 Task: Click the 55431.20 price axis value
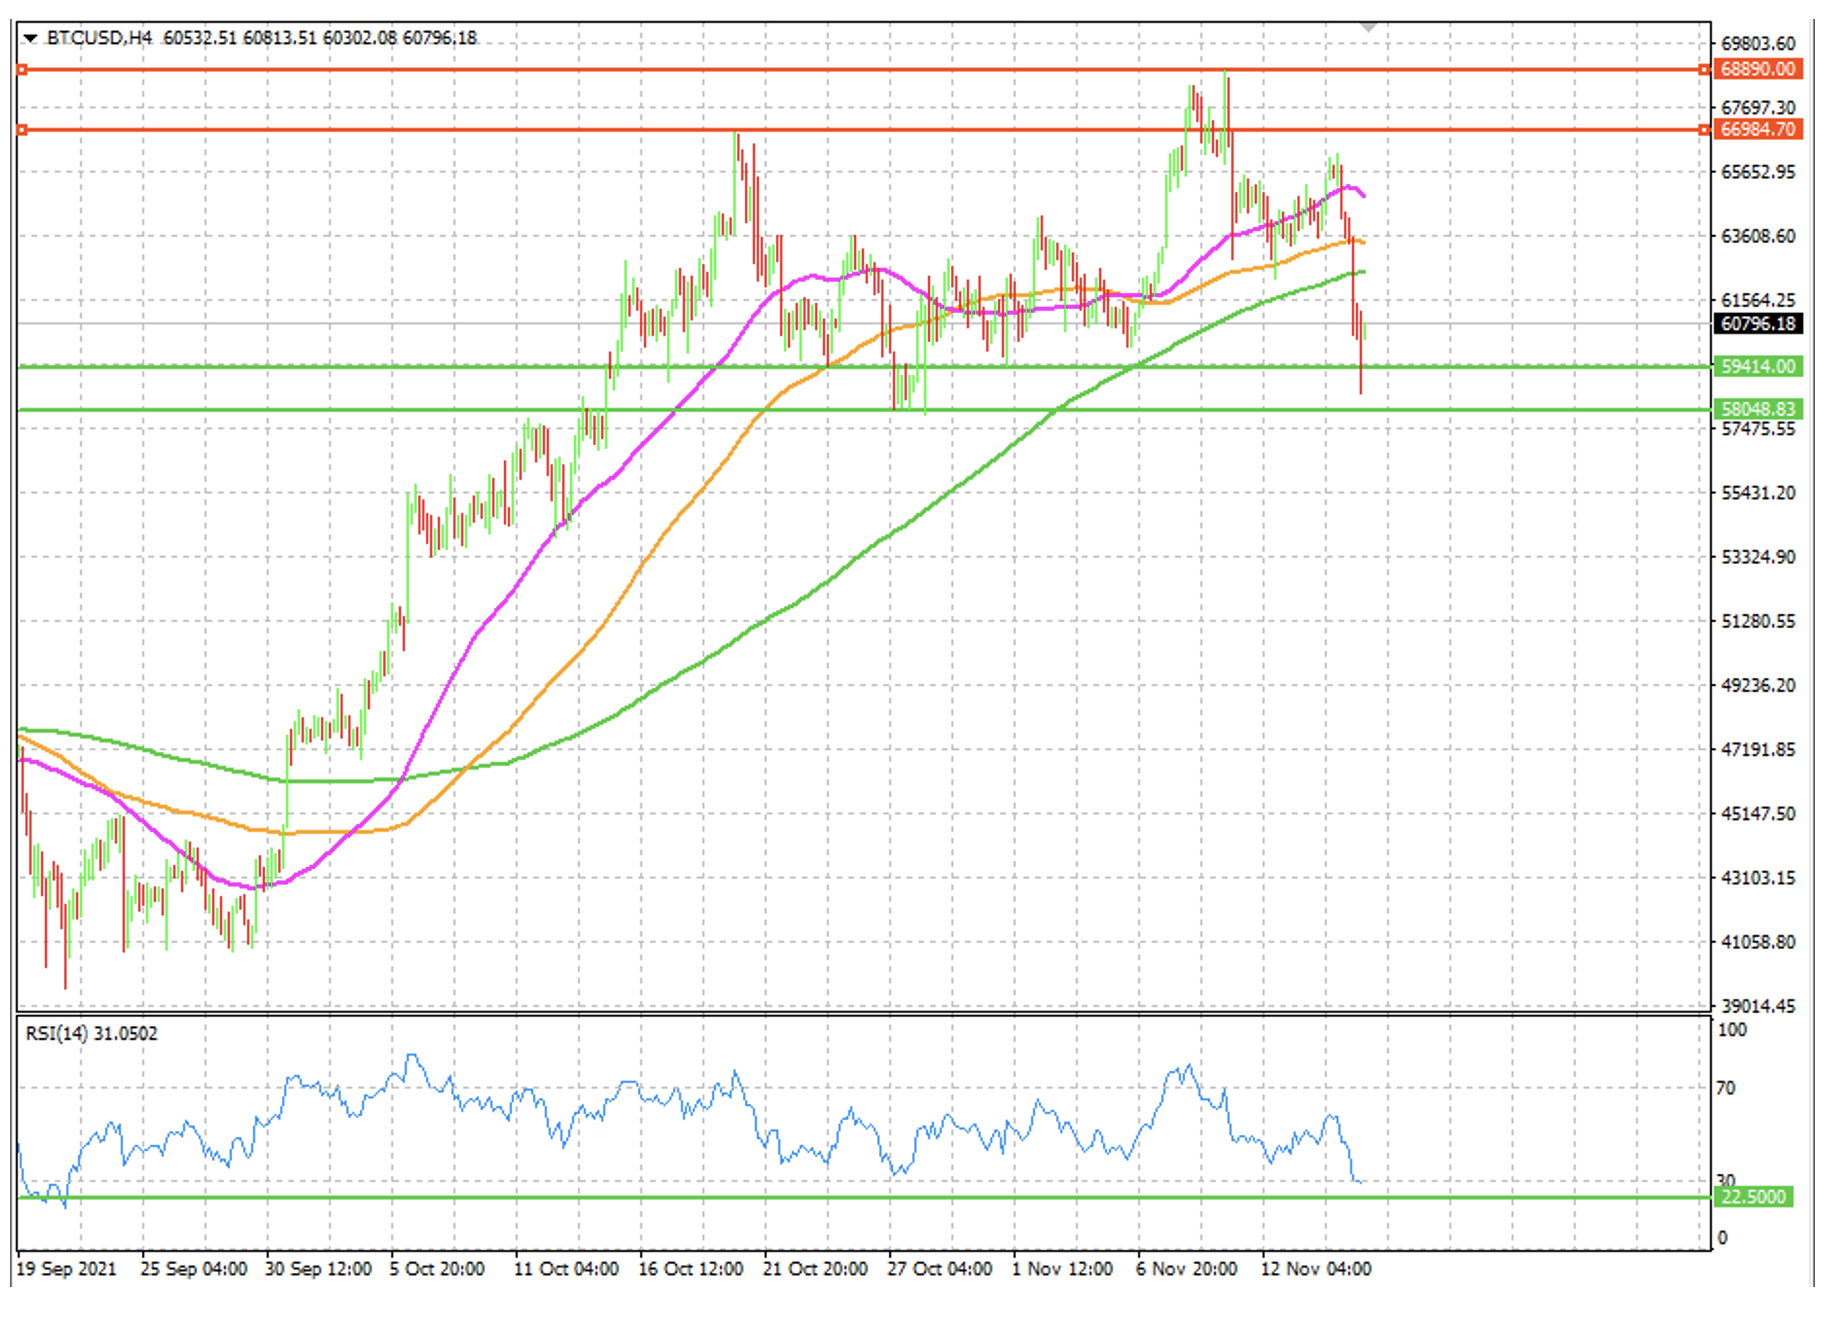tap(1758, 493)
